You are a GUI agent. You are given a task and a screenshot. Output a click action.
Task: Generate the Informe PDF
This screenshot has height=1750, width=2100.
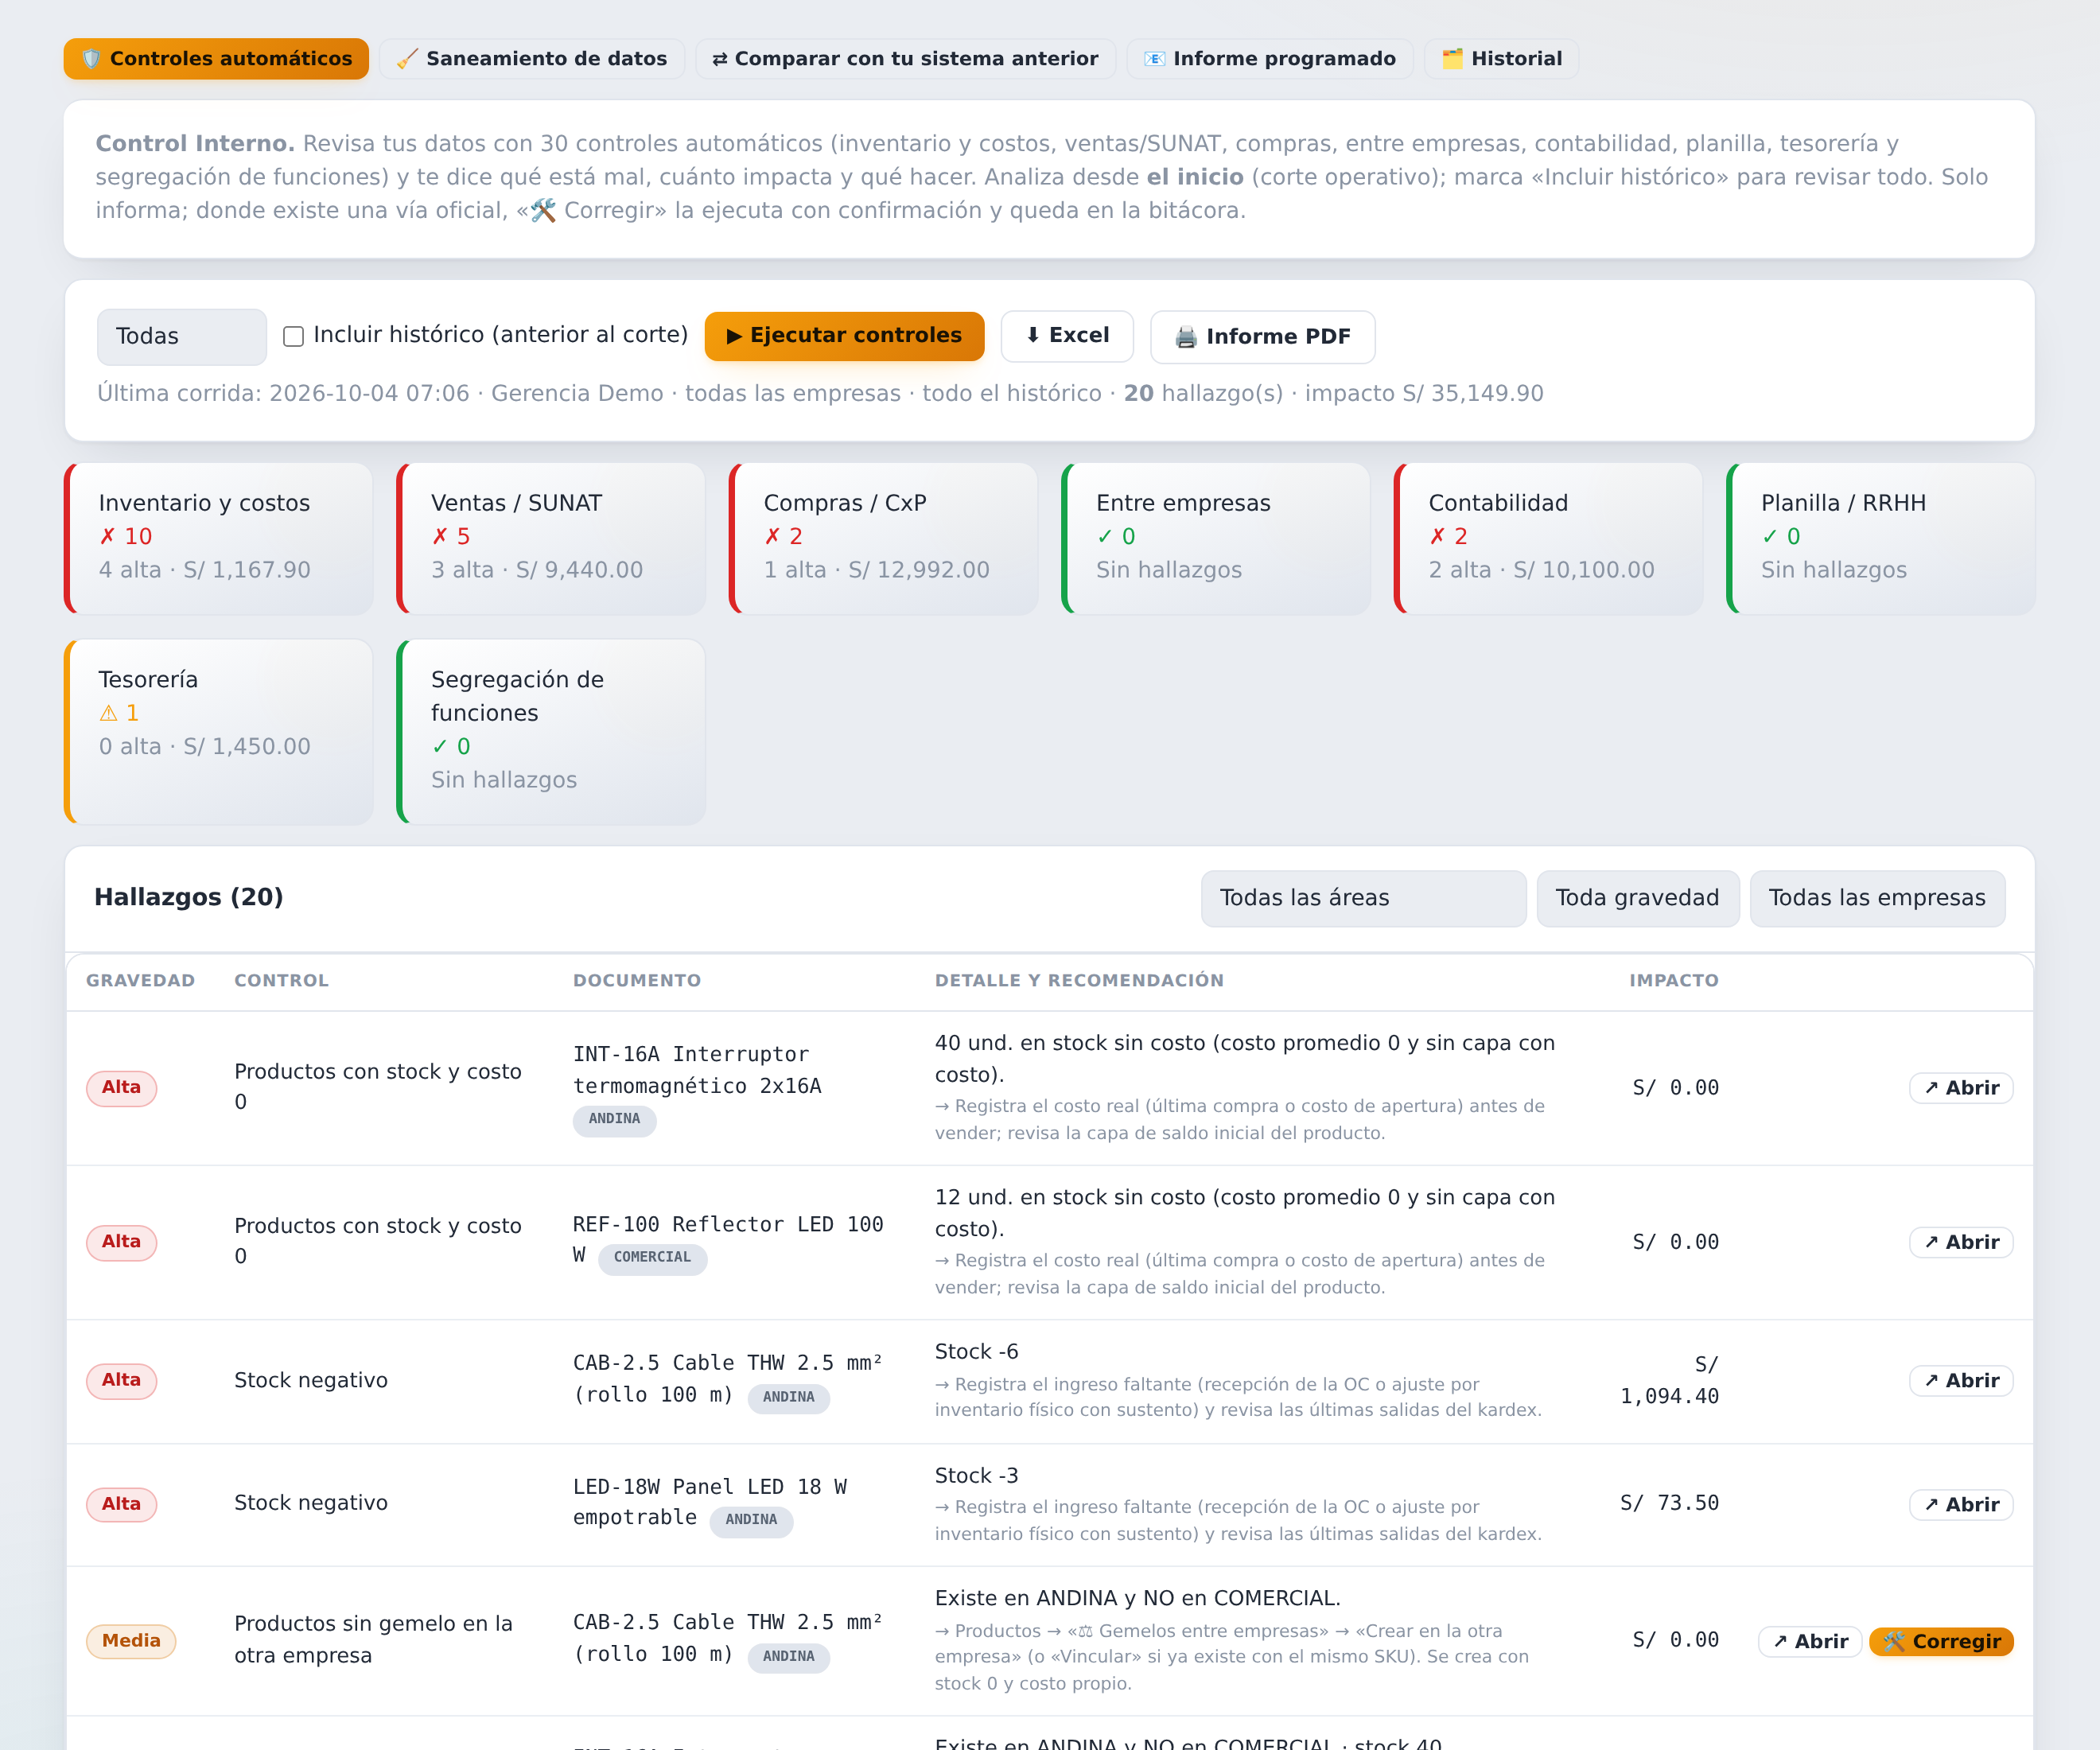(x=1262, y=337)
